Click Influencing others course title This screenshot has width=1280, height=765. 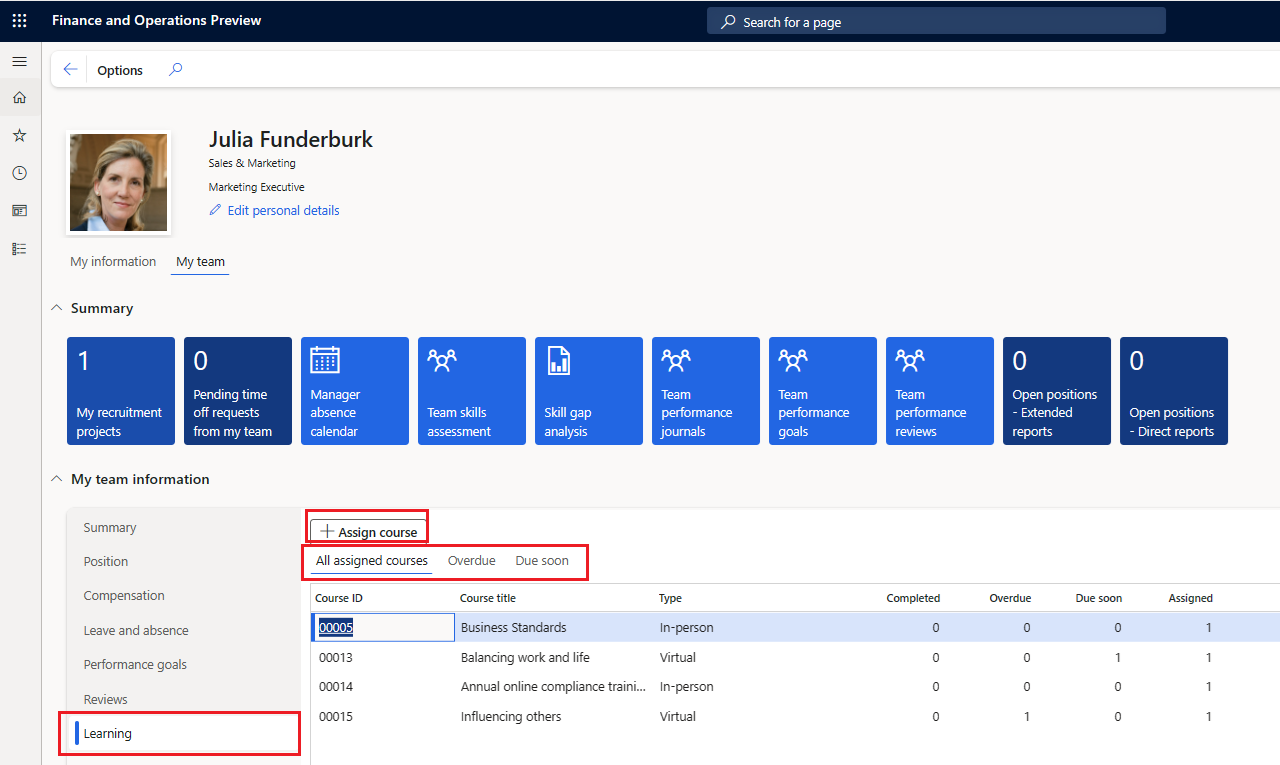click(511, 716)
